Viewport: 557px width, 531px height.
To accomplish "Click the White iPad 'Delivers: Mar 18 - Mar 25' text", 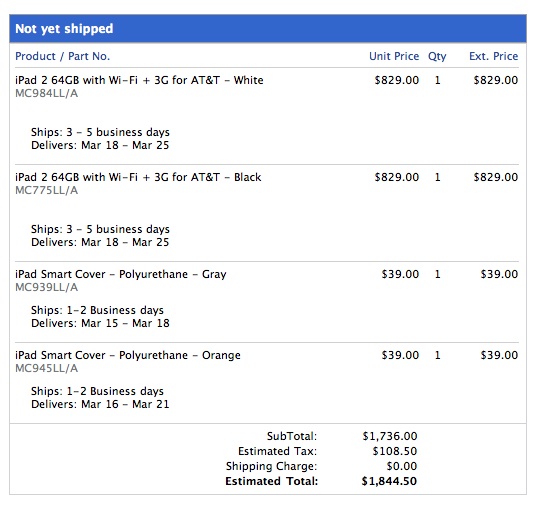I will point(100,145).
